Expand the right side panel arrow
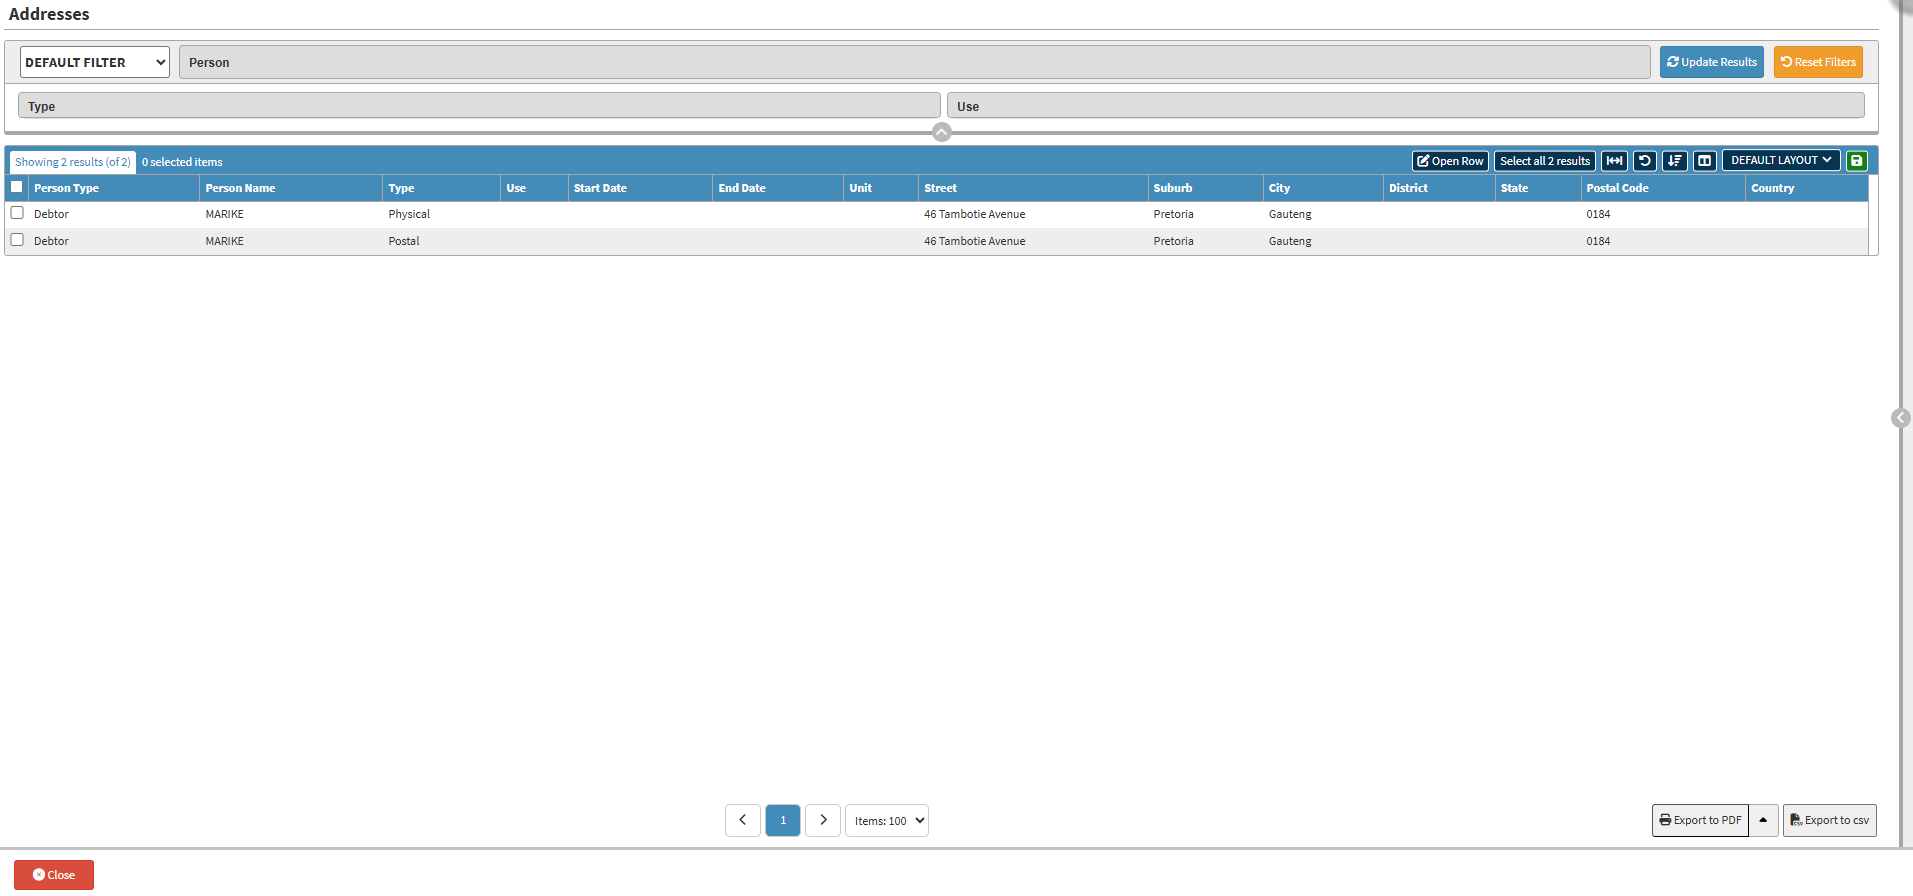This screenshot has height=896, width=1913. (1900, 418)
